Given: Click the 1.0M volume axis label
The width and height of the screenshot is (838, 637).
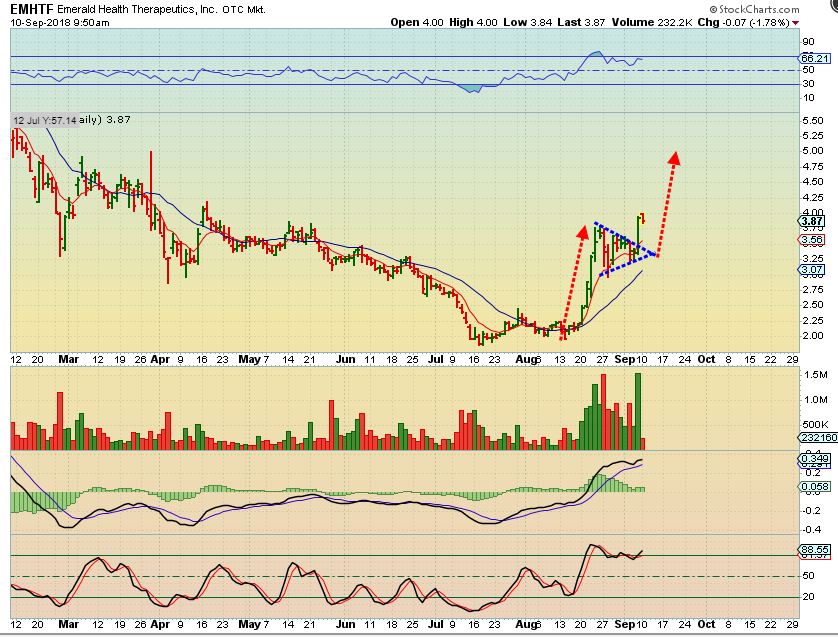Looking at the screenshot, I should click(816, 400).
